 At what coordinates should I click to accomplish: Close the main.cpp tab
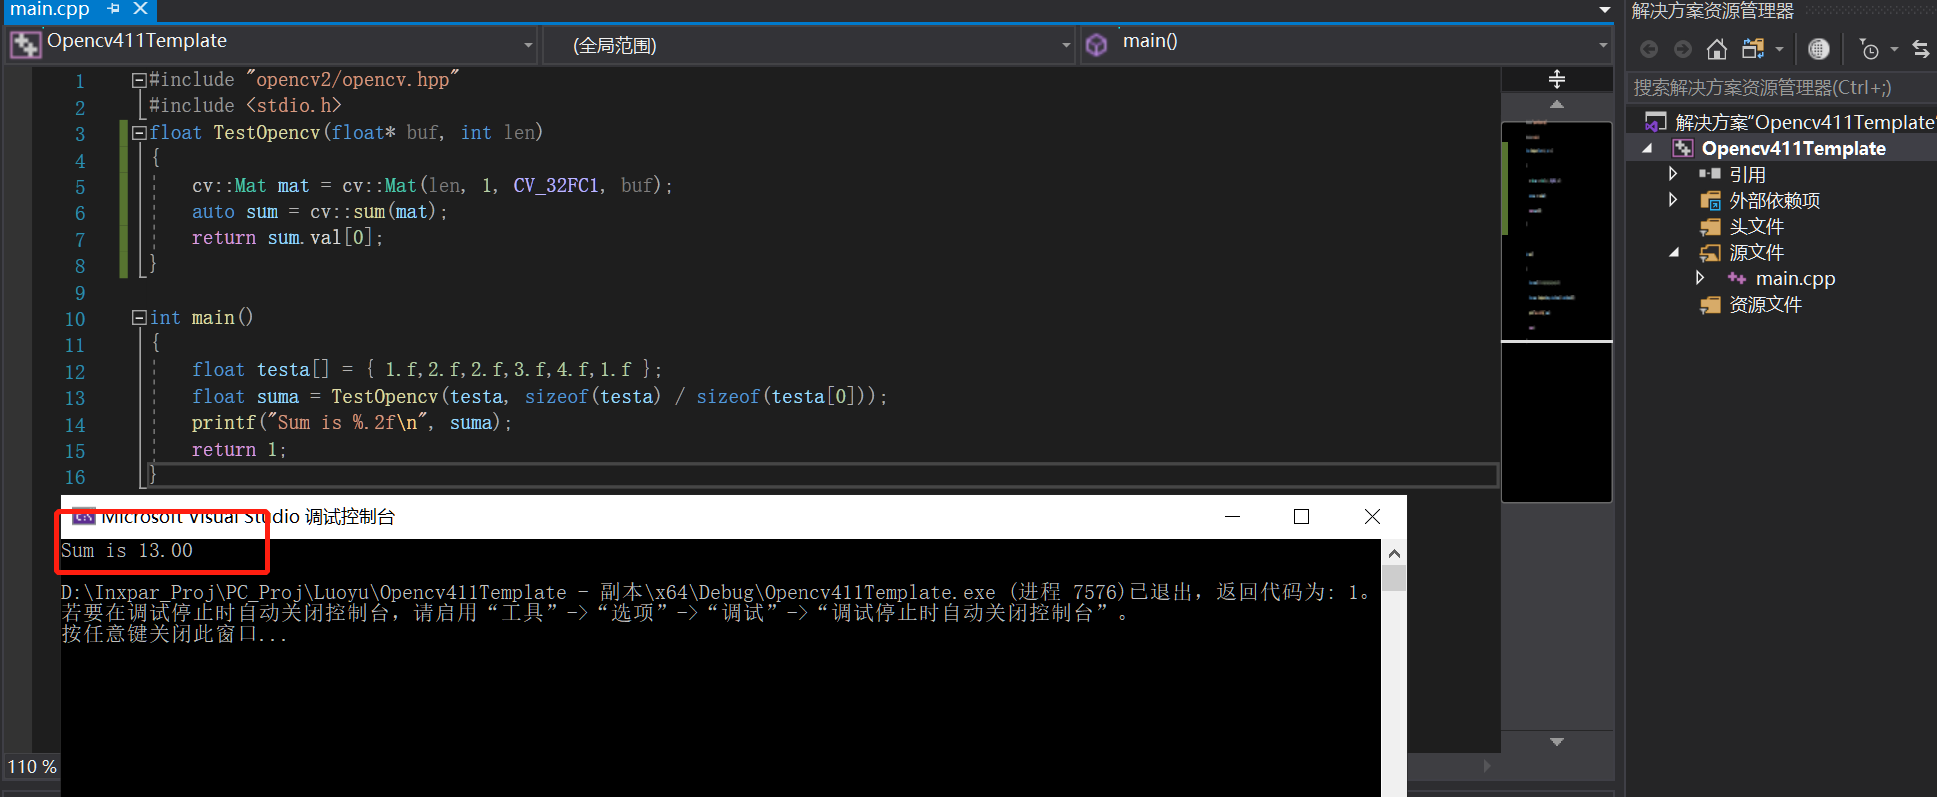point(140,9)
